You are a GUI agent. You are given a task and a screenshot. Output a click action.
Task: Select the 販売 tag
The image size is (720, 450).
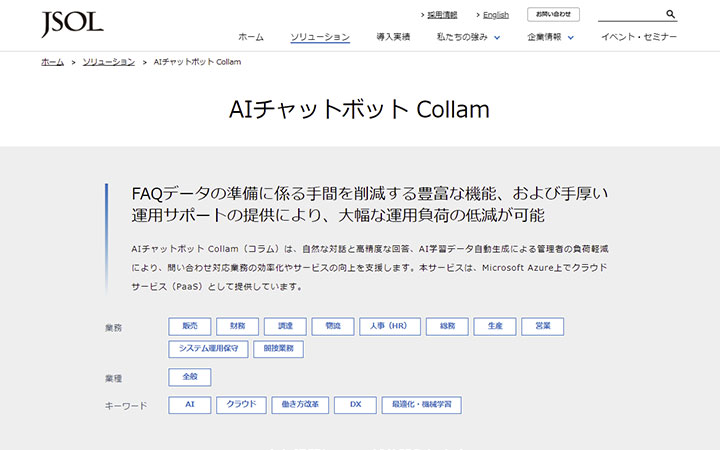pos(190,326)
